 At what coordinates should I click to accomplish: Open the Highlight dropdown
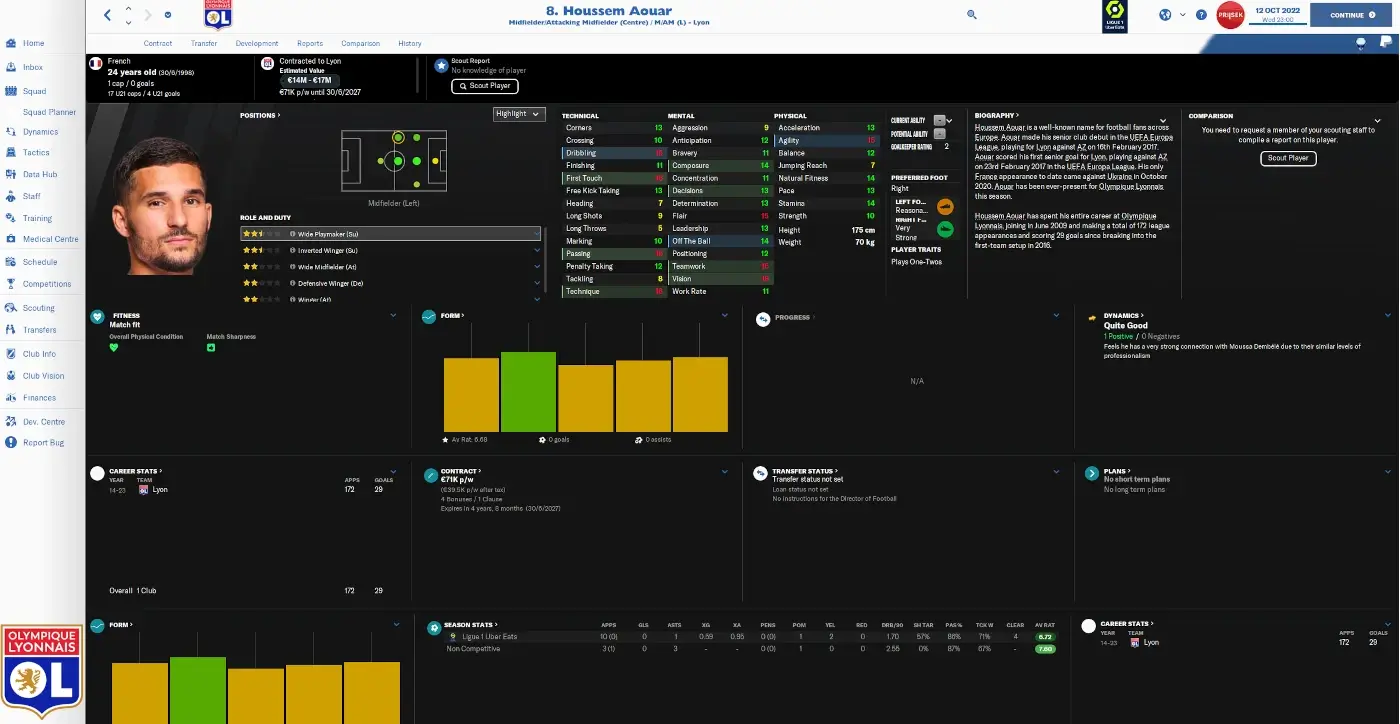519,114
